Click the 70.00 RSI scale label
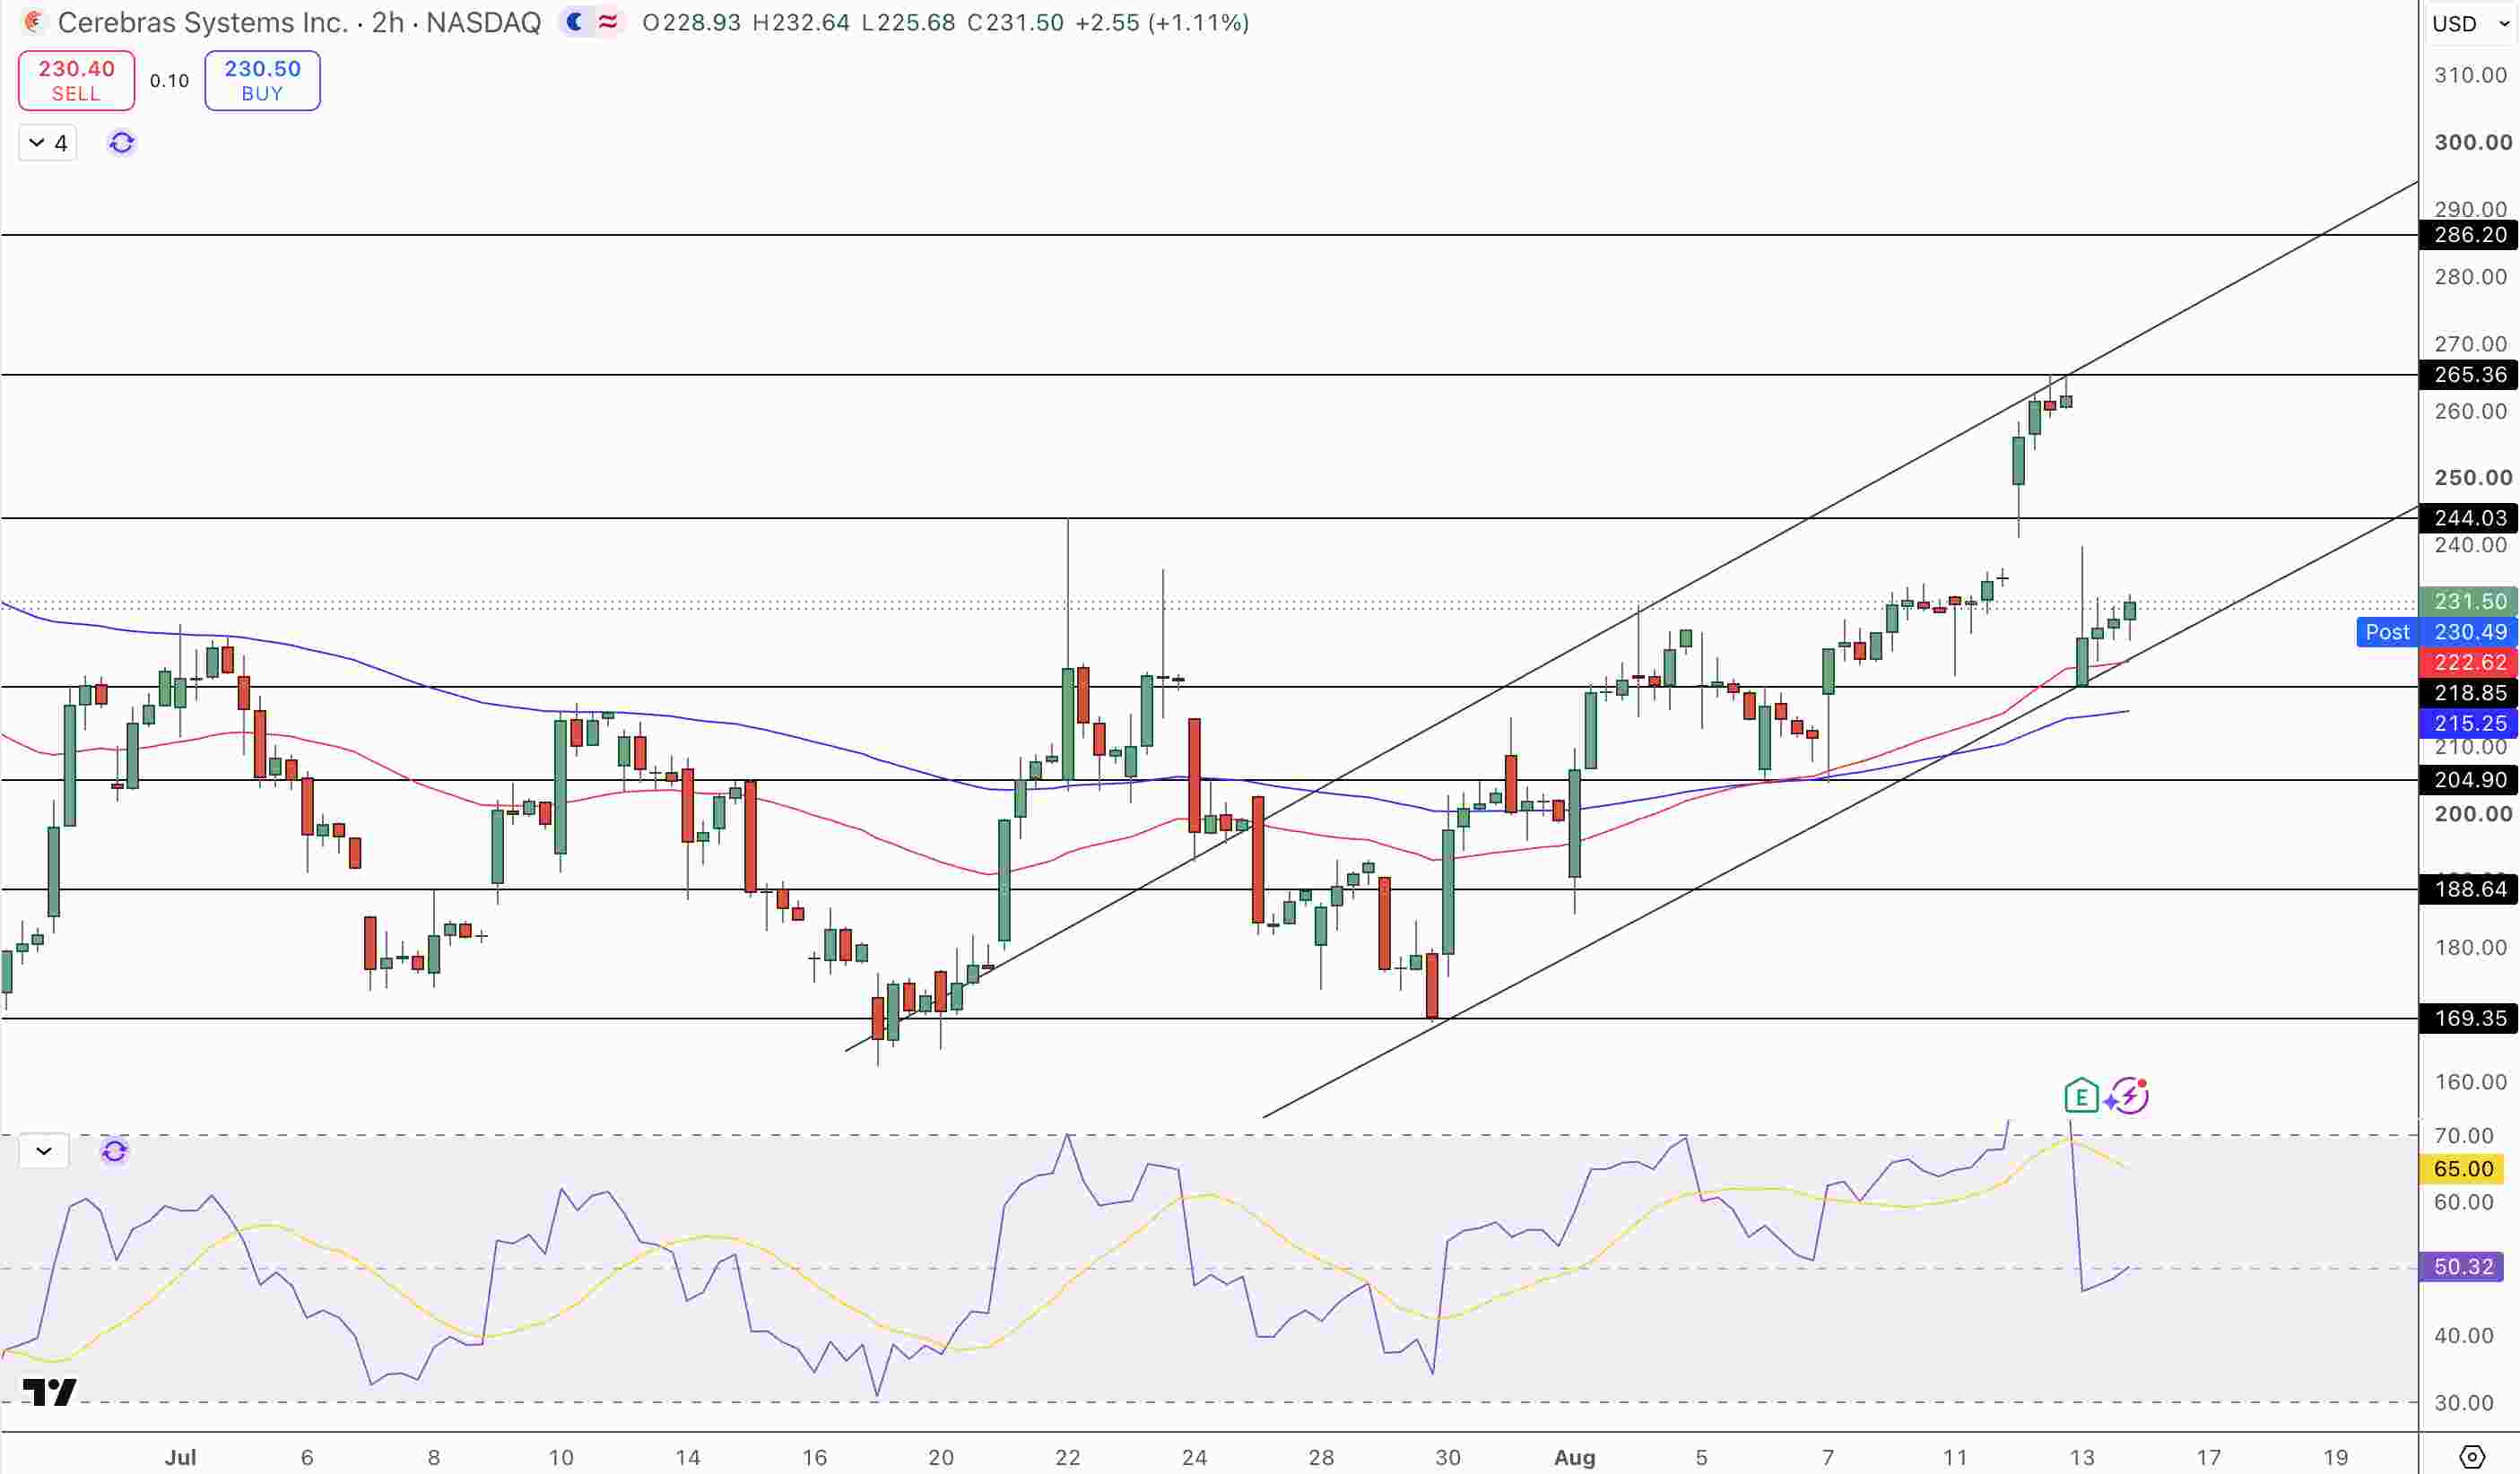The width and height of the screenshot is (2520, 1474). pyautogui.click(x=2464, y=1135)
